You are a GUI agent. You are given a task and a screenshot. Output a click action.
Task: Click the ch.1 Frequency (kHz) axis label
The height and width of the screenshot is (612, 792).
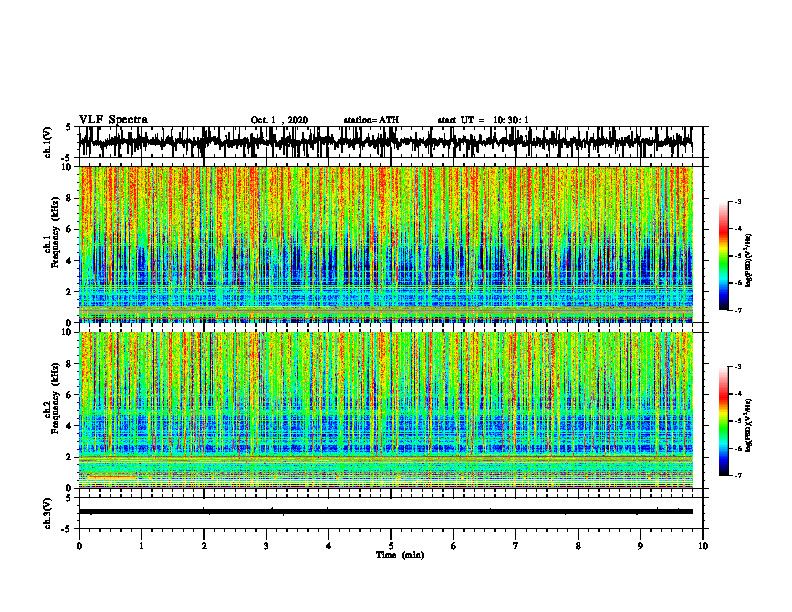pos(53,232)
